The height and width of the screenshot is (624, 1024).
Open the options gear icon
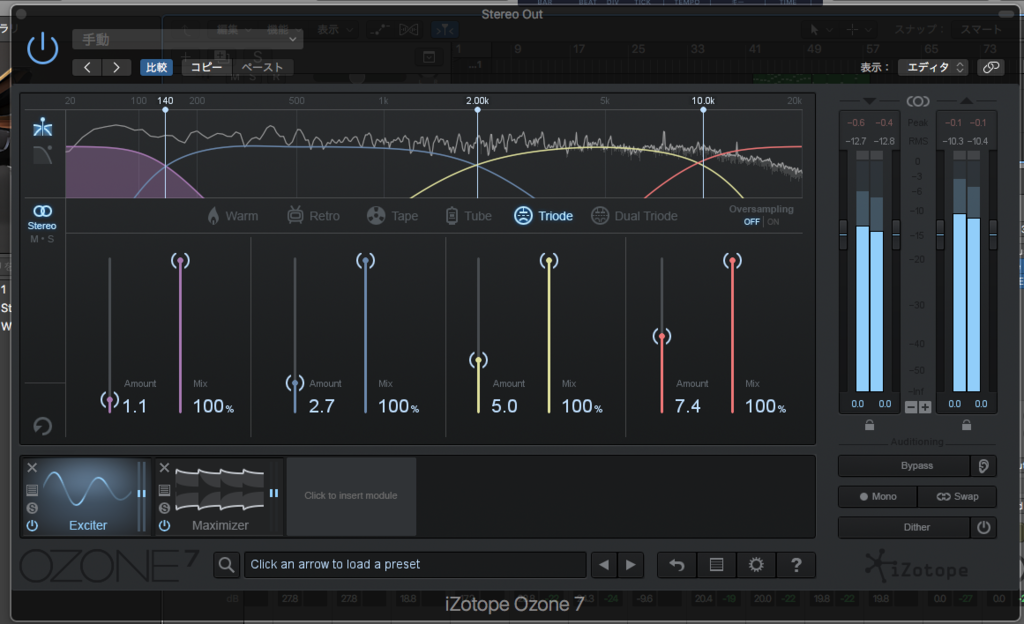[x=756, y=565]
